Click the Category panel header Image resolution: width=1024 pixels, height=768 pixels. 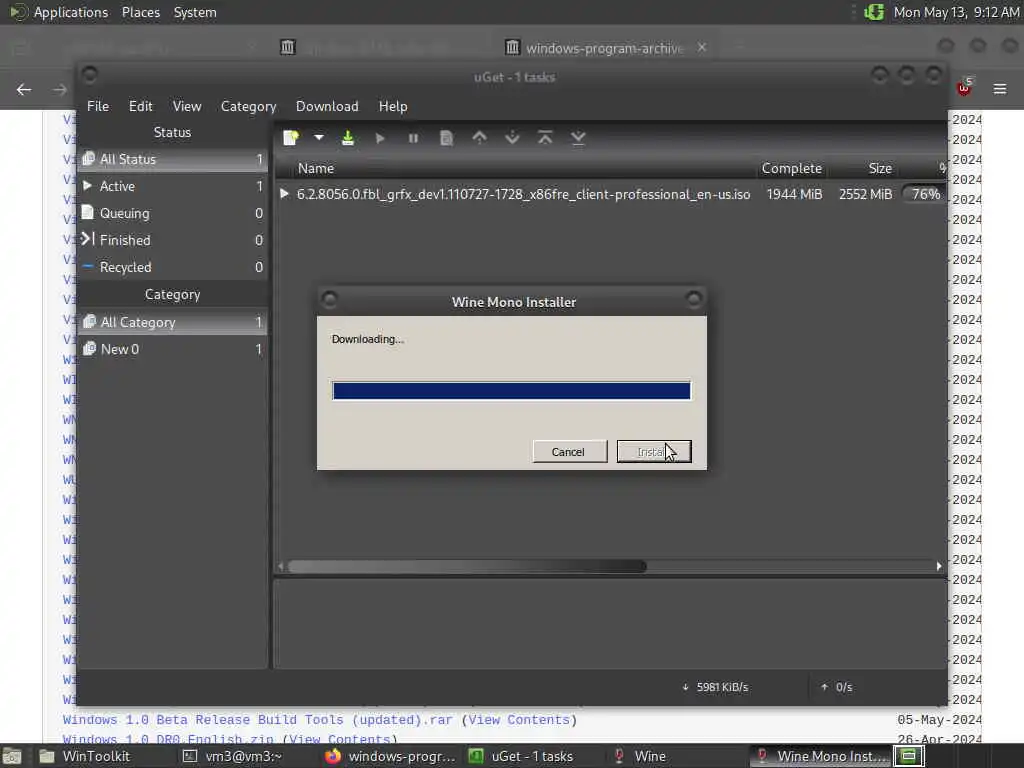point(172,295)
